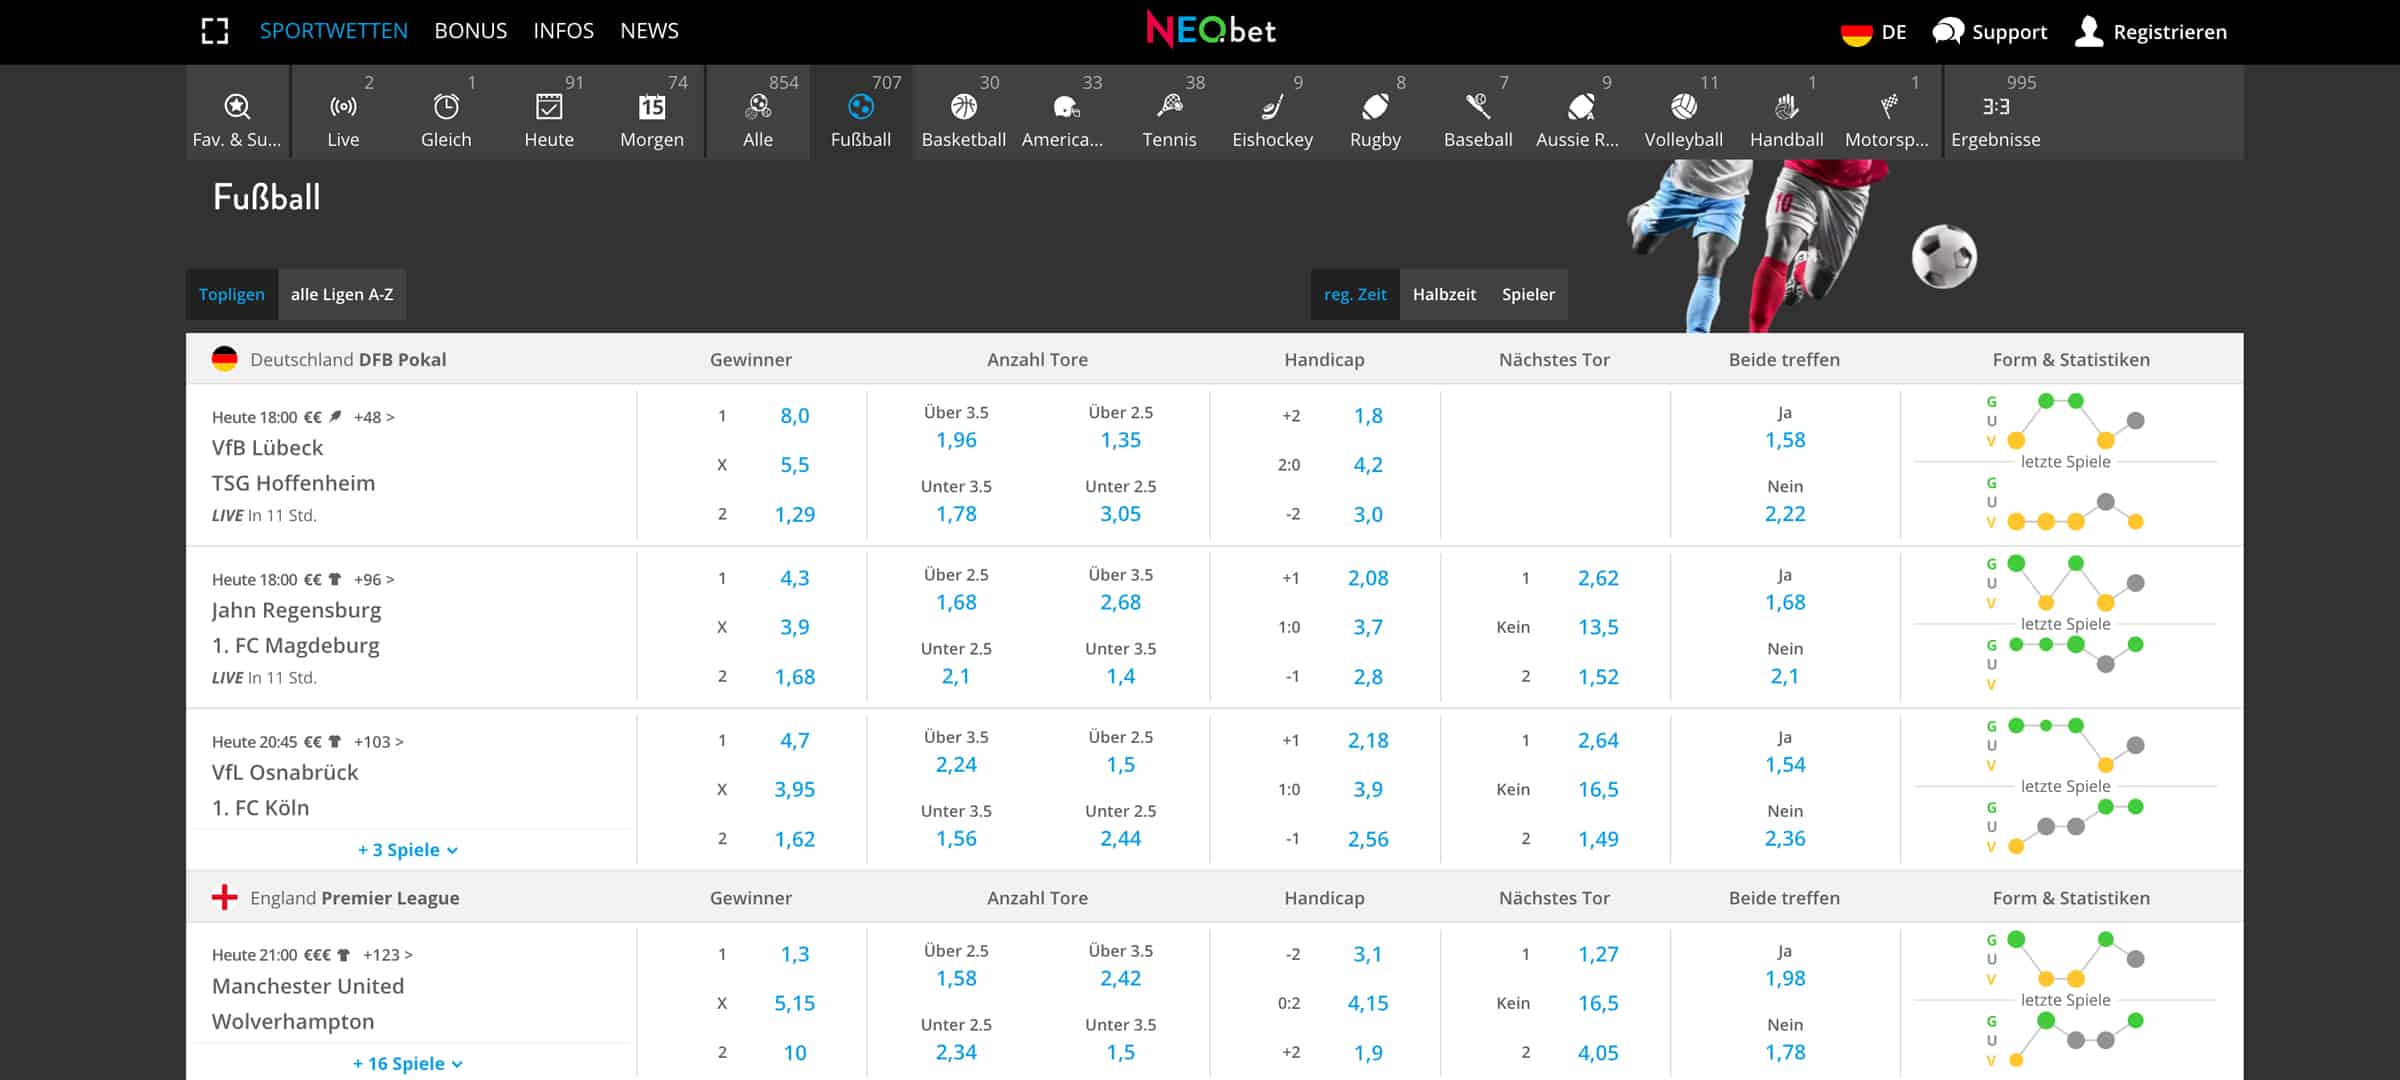Expand +96 more bets for Jahn Regensburg
Image resolution: width=2400 pixels, height=1080 pixels.
(374, 579)
